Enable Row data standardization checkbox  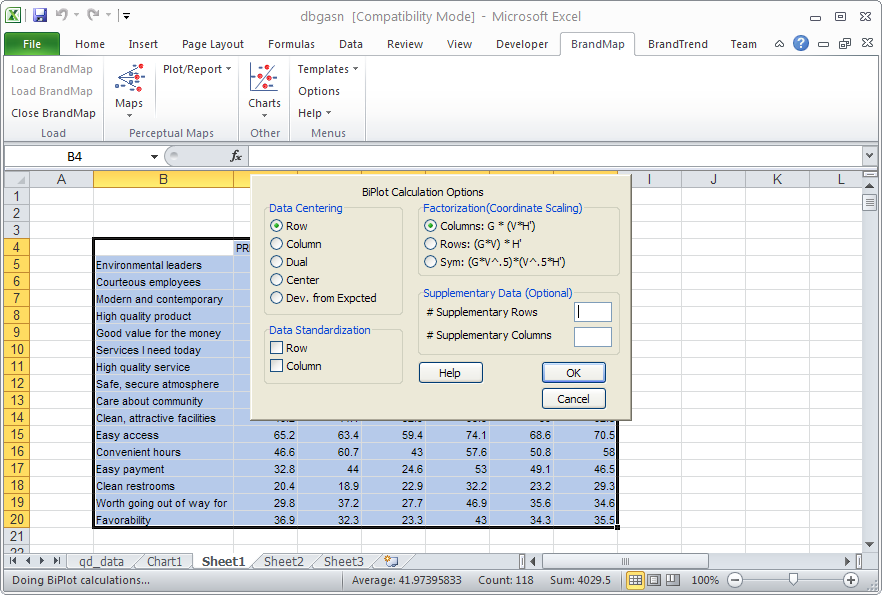pos(277,348)
